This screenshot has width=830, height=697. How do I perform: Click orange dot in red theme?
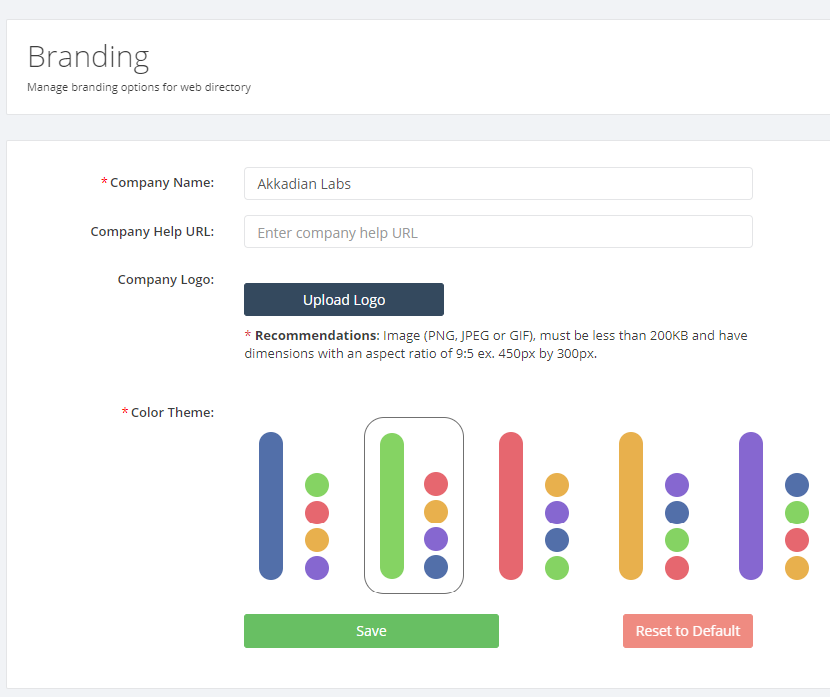coord(557,485)
